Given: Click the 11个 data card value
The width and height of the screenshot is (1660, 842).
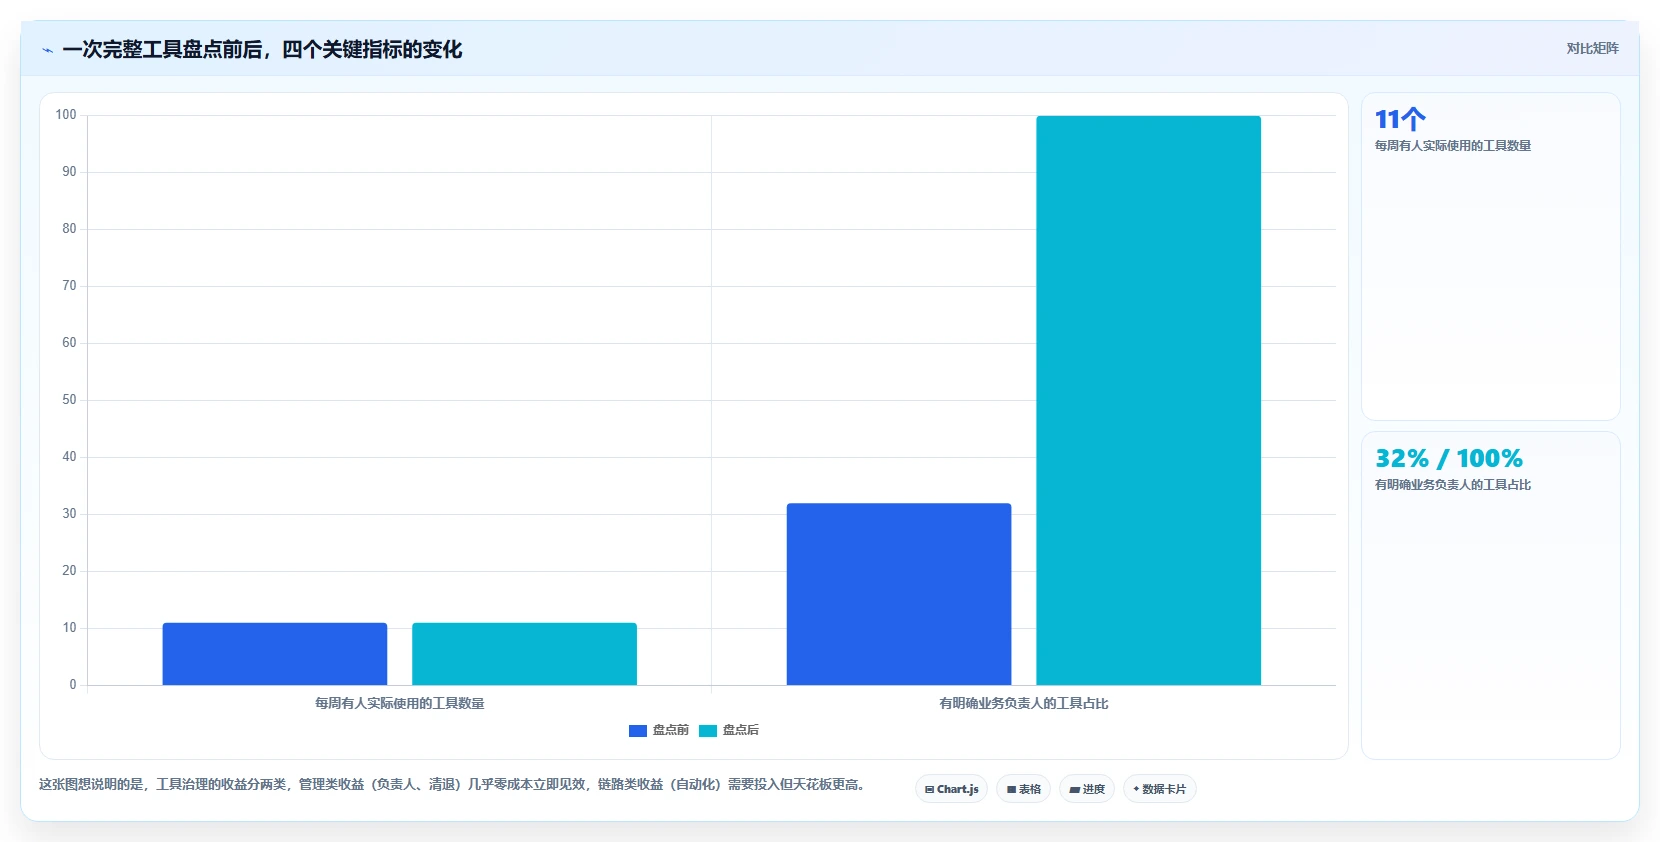Looking at the screenshot, I should coord(1400,119).
